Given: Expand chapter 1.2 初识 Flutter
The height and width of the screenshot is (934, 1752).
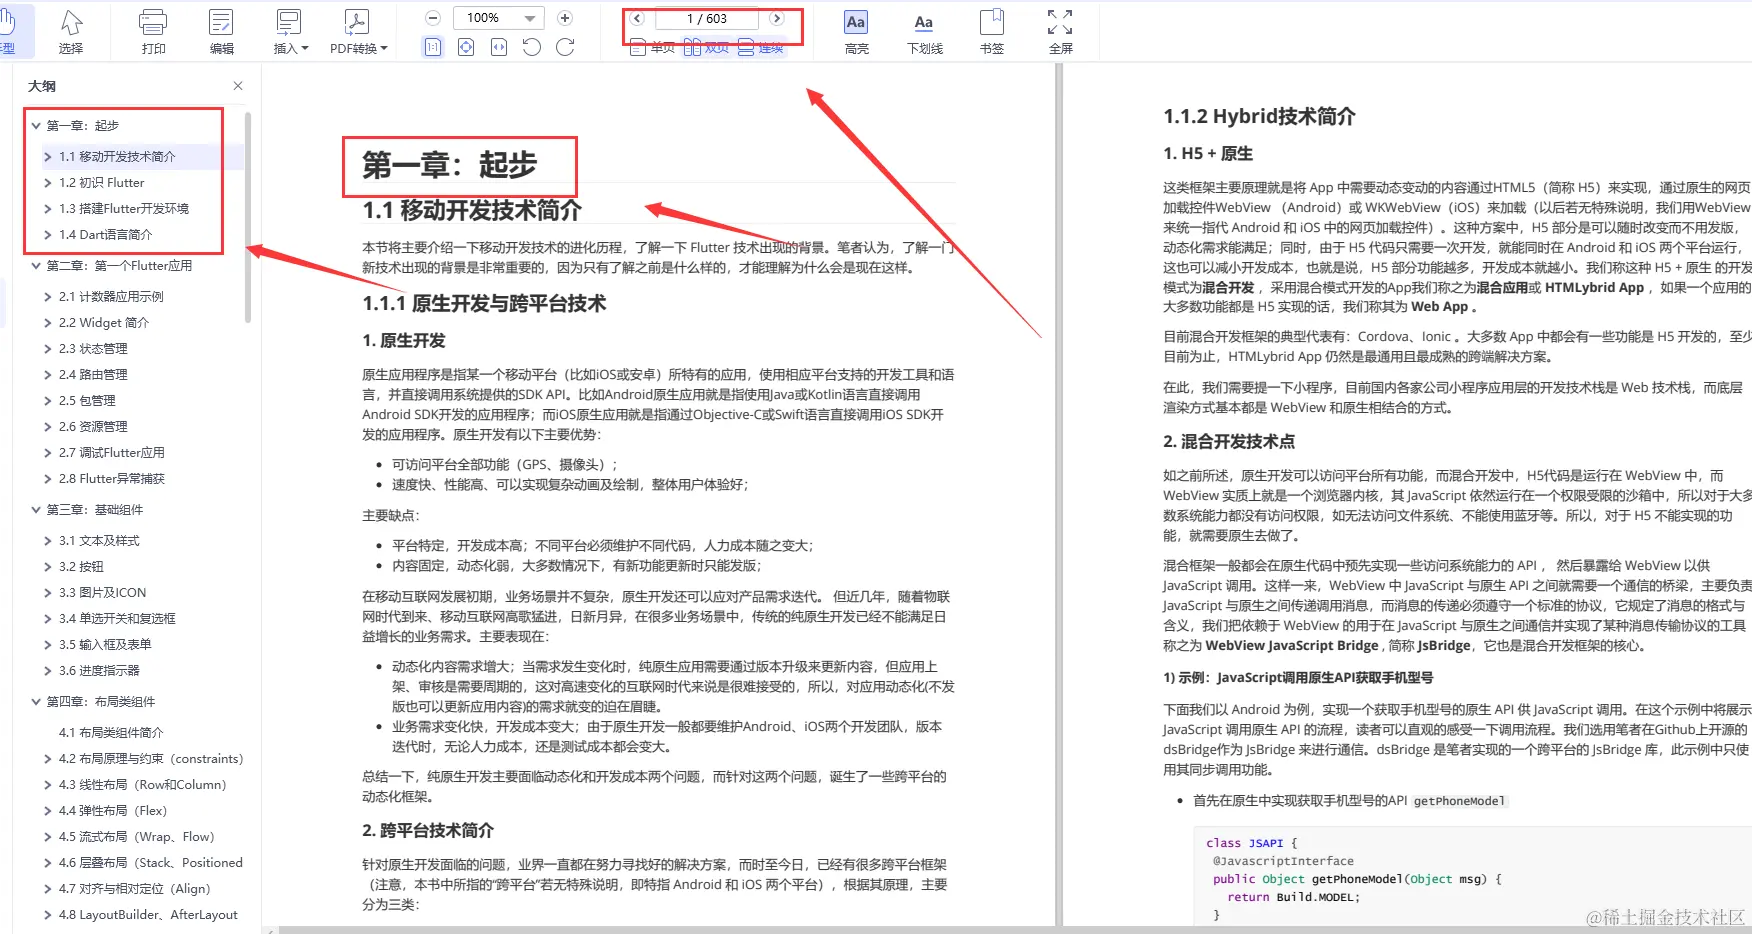Looking at the screenshot, I should click(x=47, y=182).
